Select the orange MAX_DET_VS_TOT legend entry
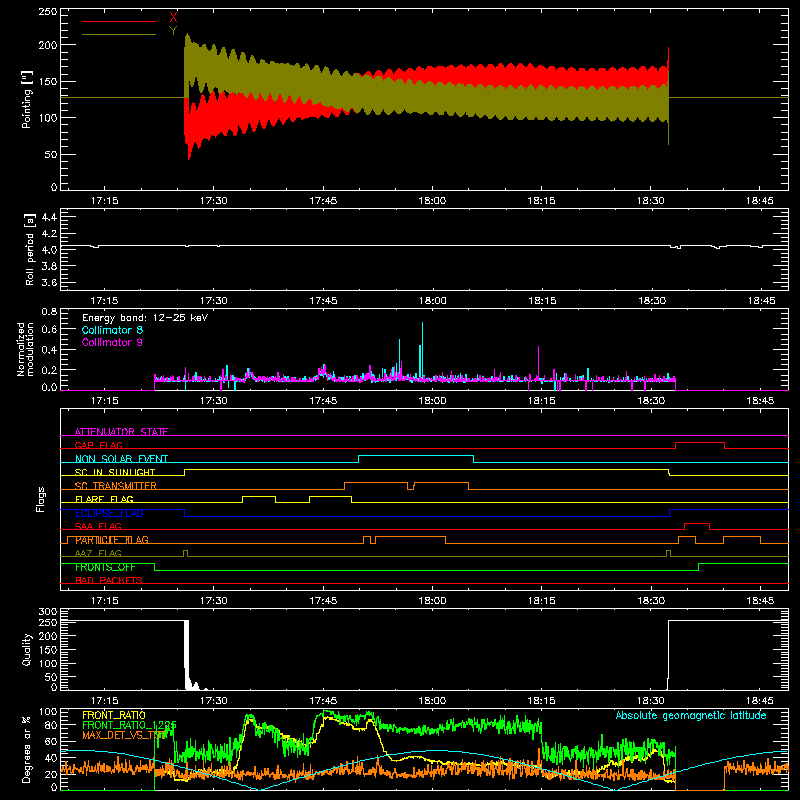 click(x=124, y=735)
